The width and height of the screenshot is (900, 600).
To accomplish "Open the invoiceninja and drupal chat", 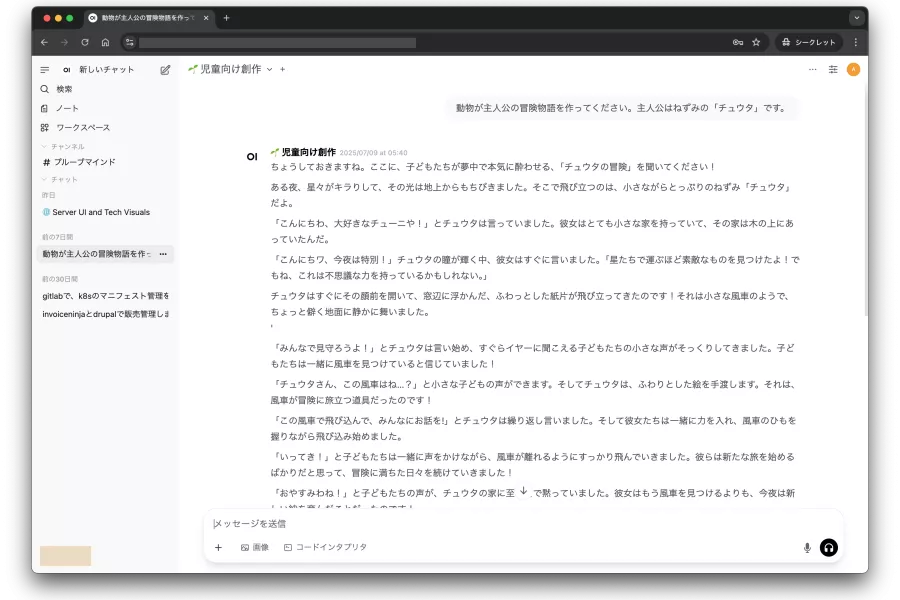I will [x=106, y=314].
